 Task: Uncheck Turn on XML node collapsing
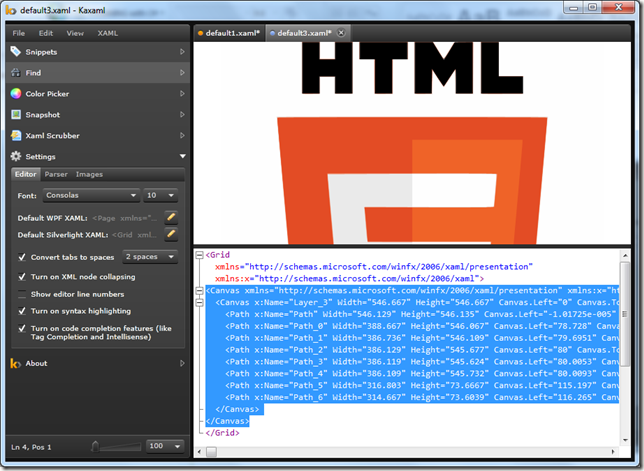[22, 276]
